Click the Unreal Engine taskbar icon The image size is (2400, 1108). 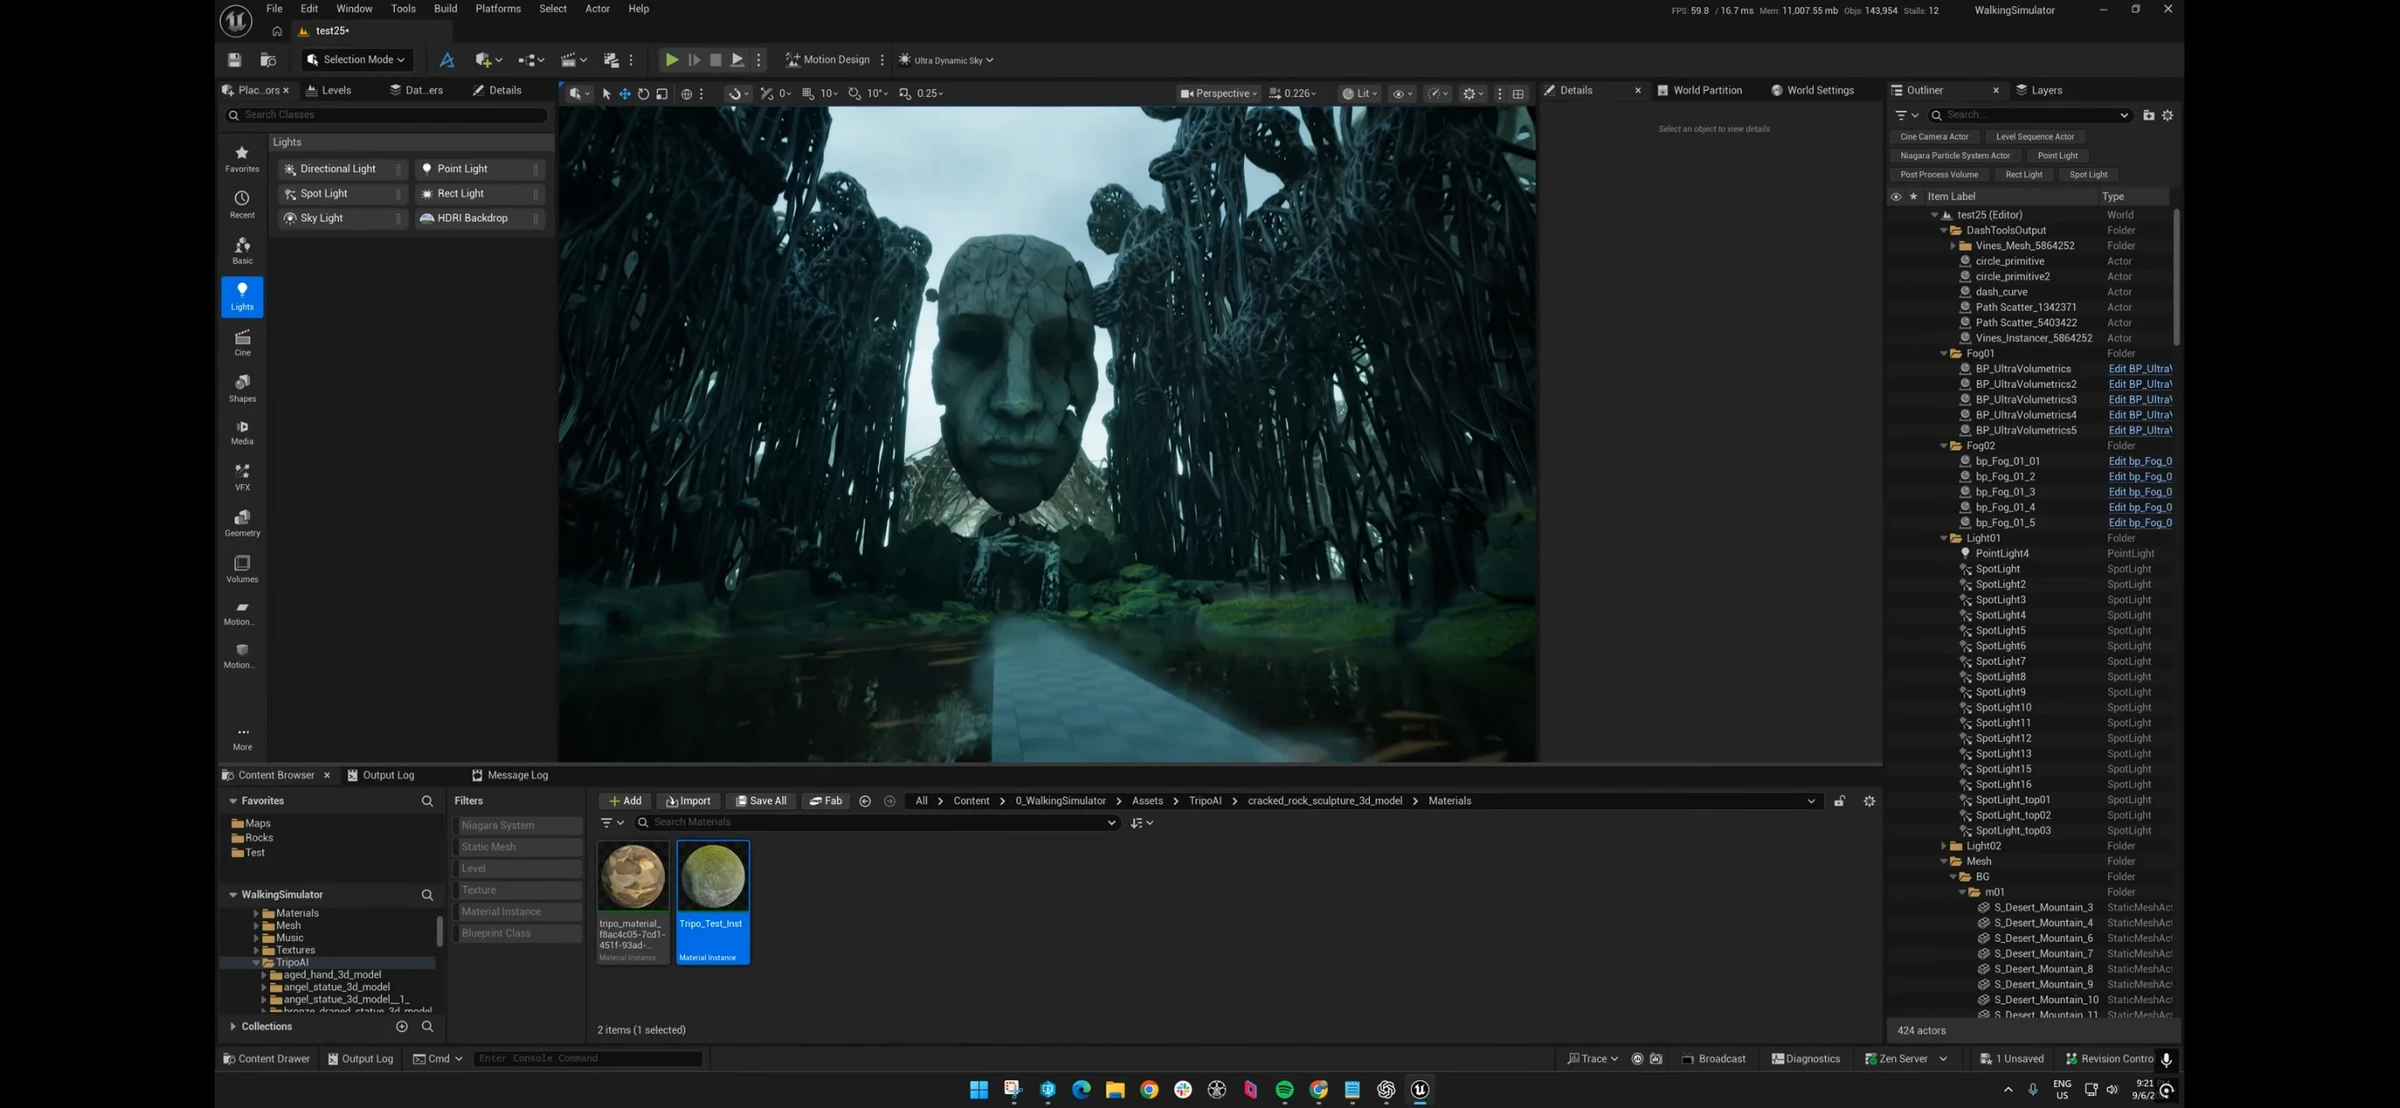pos(1420,1089)
